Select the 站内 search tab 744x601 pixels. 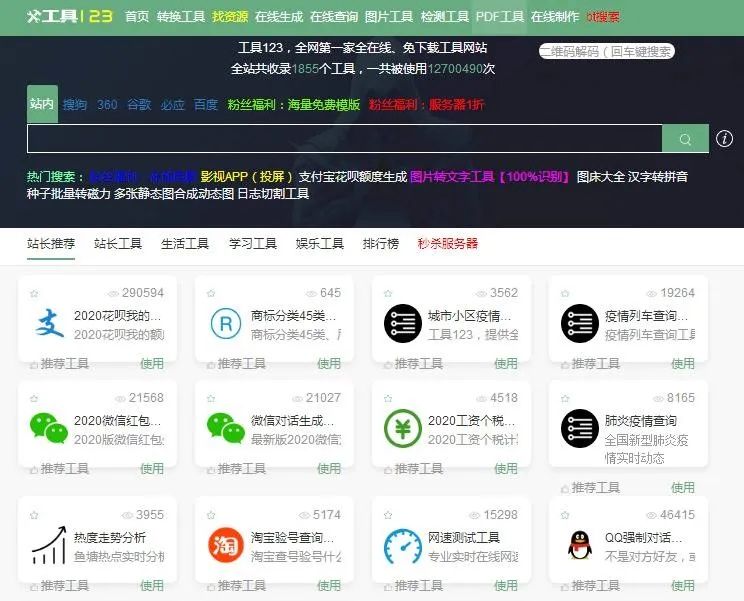pyautogui.click(x=42, y=104)
